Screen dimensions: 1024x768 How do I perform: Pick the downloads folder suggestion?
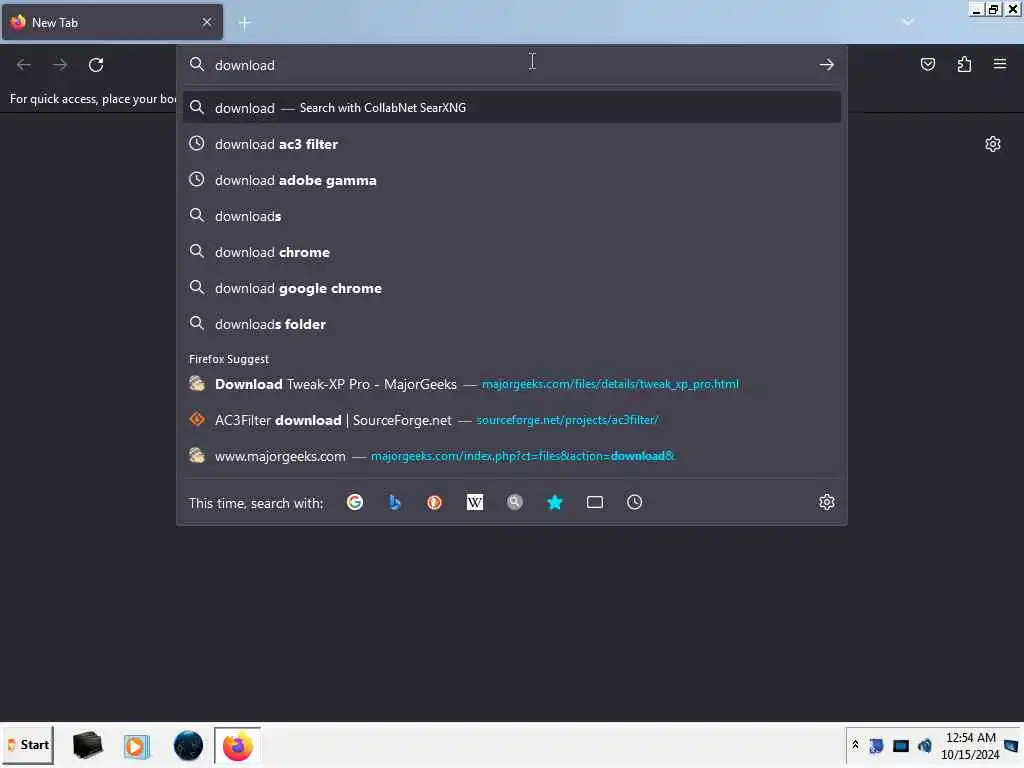pyautogui.click(x=511, y=324)
